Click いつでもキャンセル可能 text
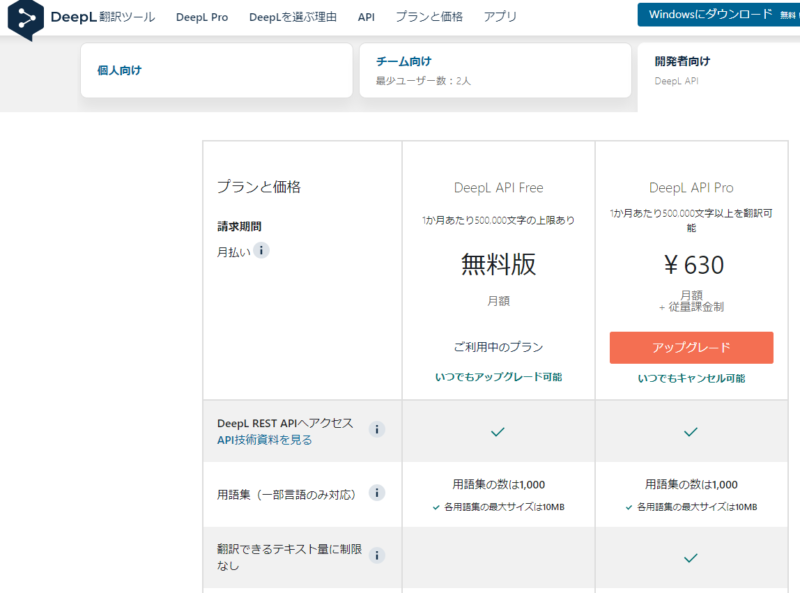800x593 pixels. pyautogui.click(x=691, y=378)
